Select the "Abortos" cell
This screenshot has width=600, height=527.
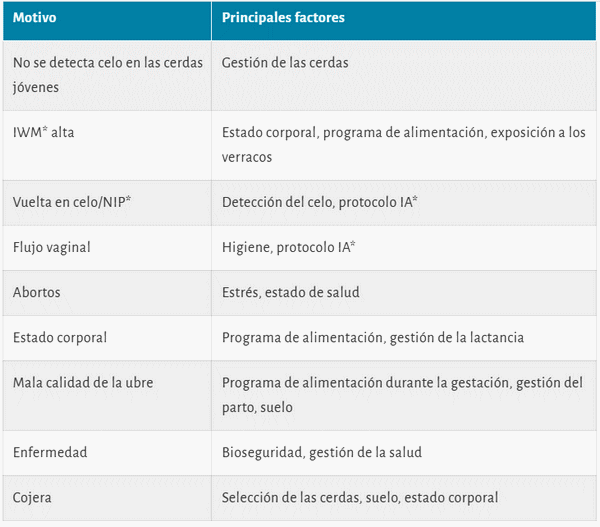point(37,292)
